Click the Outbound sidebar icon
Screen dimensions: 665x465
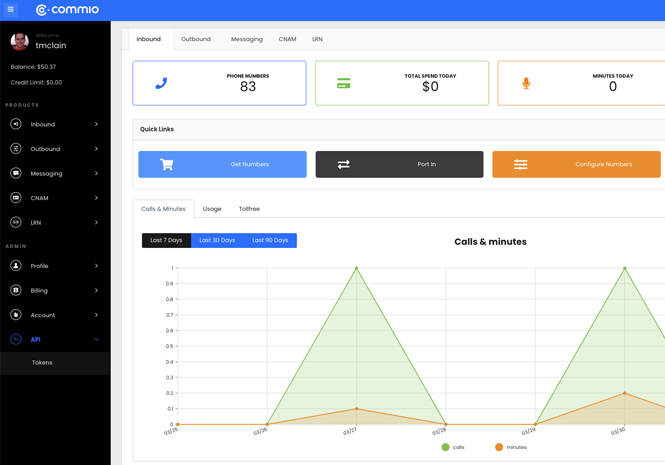point(16,148)
